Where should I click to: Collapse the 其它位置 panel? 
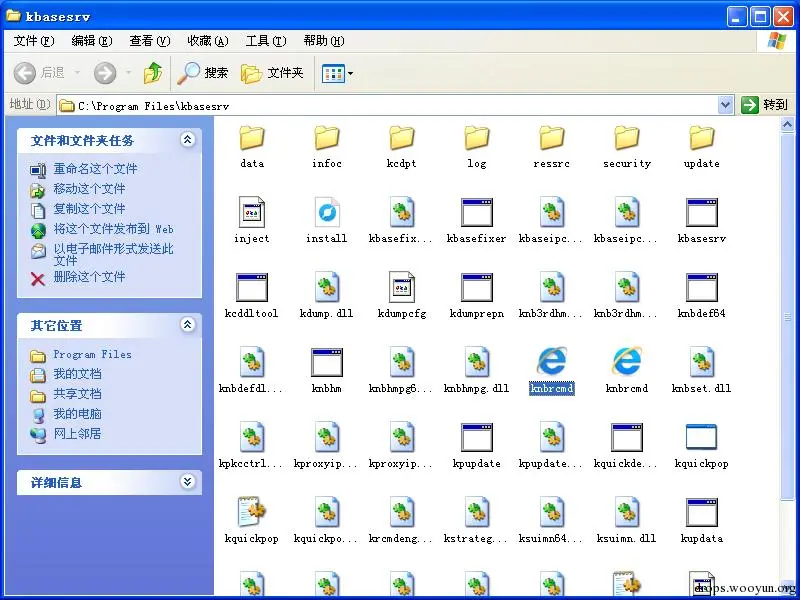pos(188,324)
